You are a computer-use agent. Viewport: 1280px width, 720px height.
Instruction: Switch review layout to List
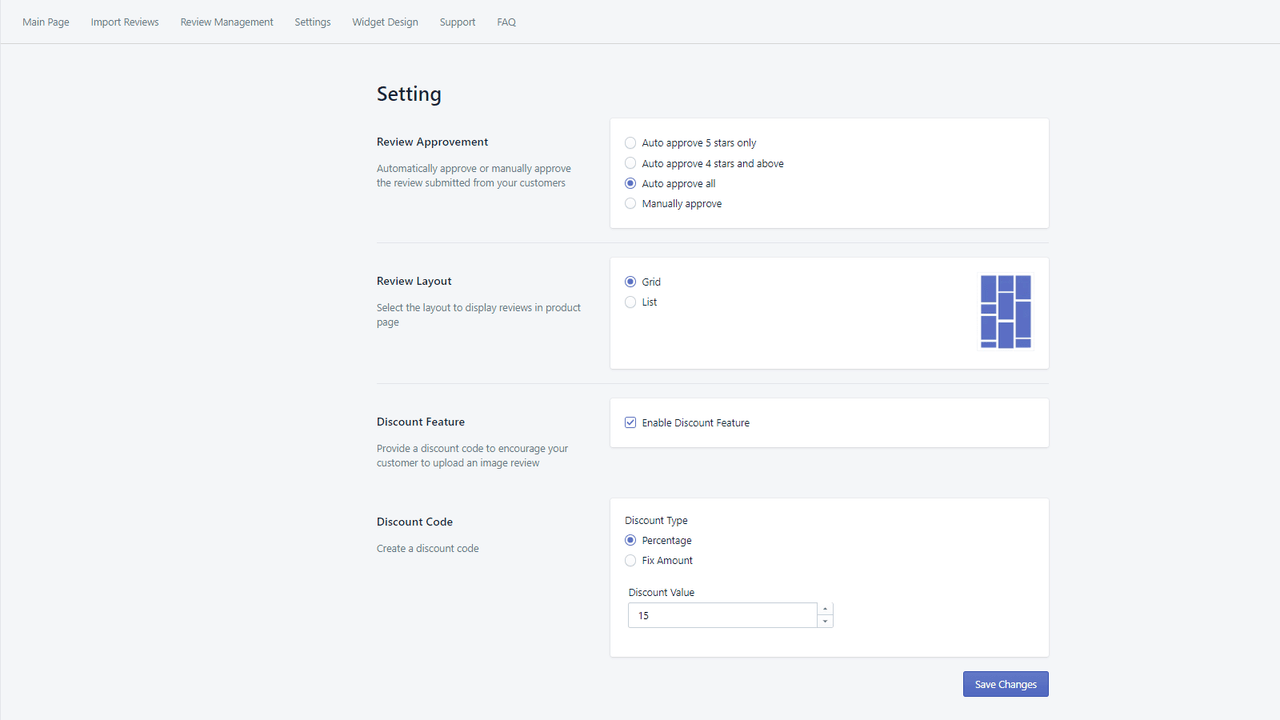point(630,302)
